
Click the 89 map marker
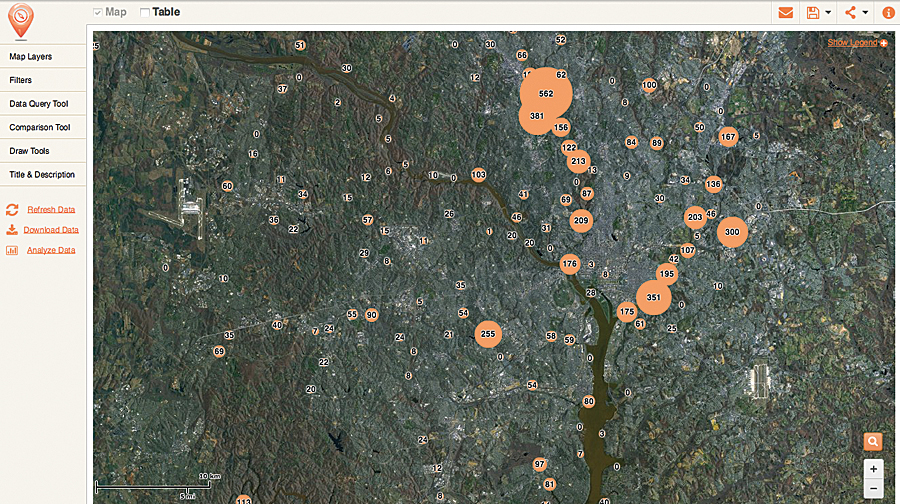657,143
